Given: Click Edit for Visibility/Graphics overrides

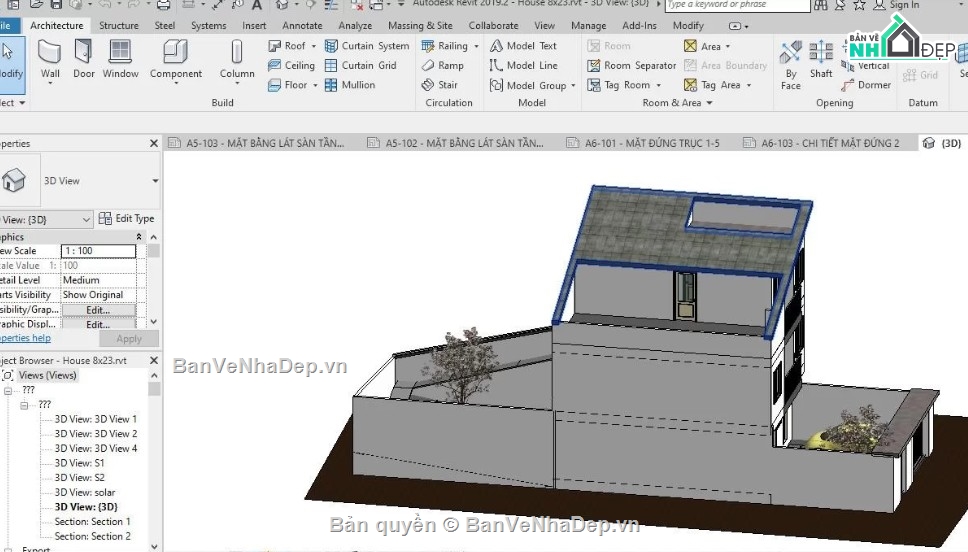Looking at the screenshot, I should (98, 310).
